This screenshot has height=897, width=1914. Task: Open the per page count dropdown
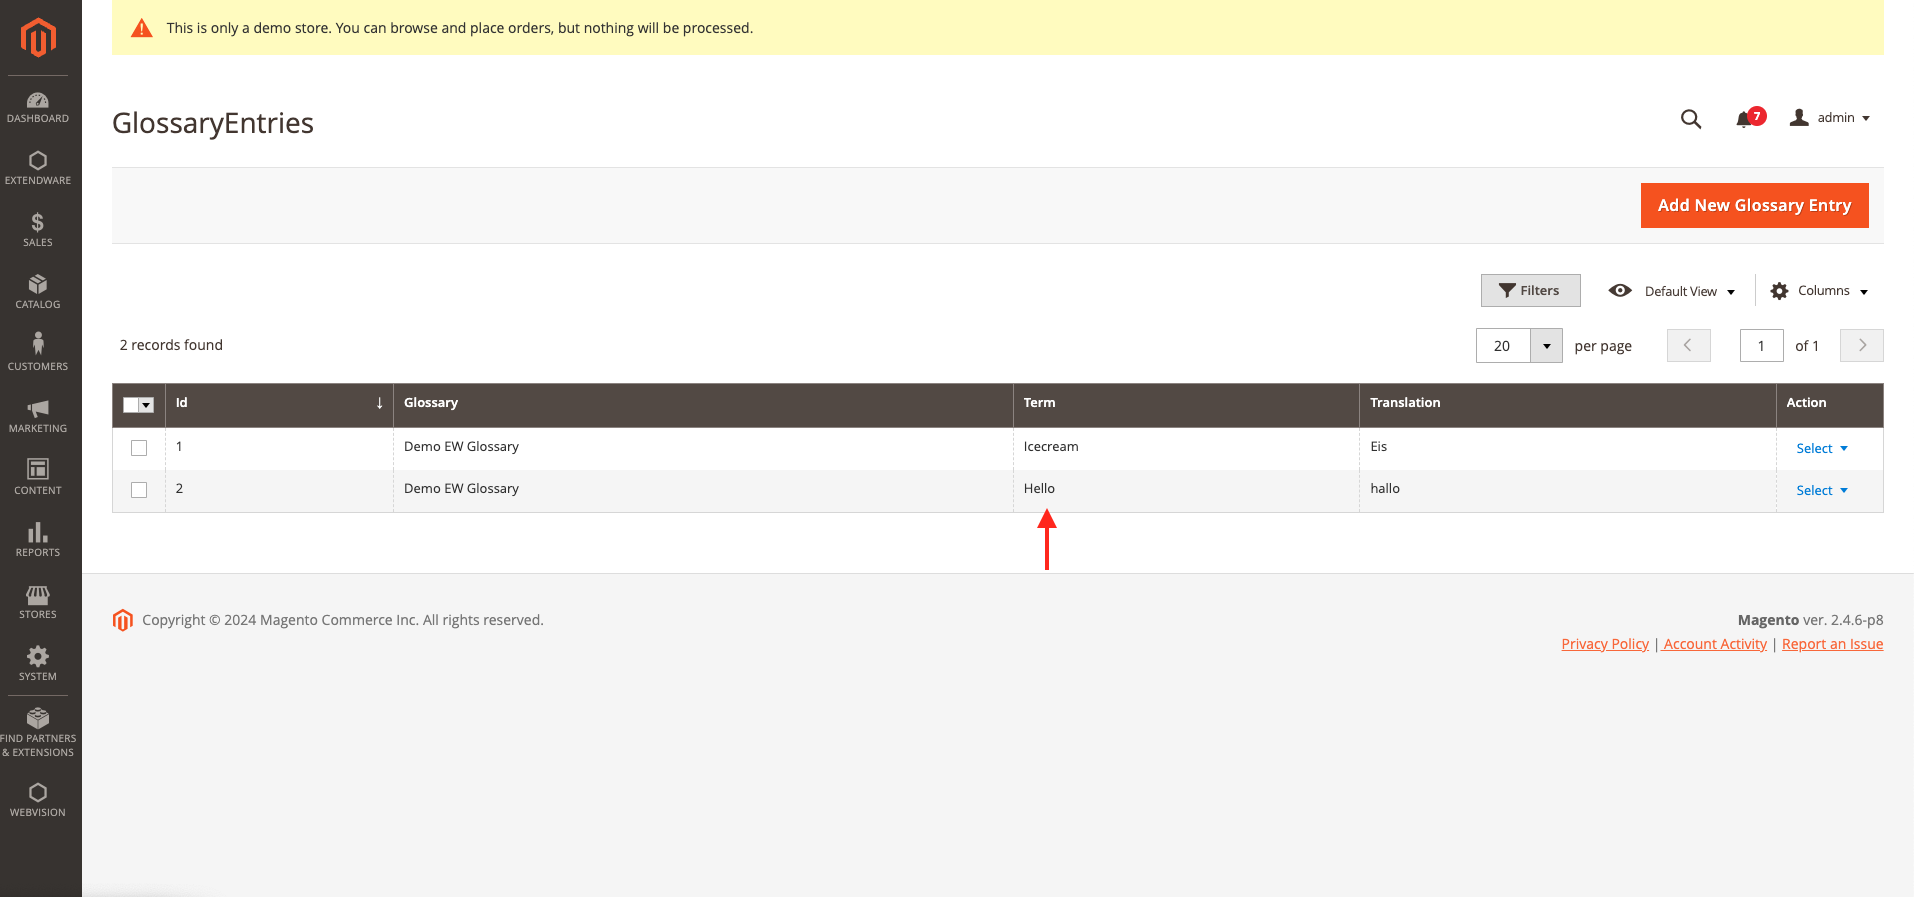tap(1546, 346)
